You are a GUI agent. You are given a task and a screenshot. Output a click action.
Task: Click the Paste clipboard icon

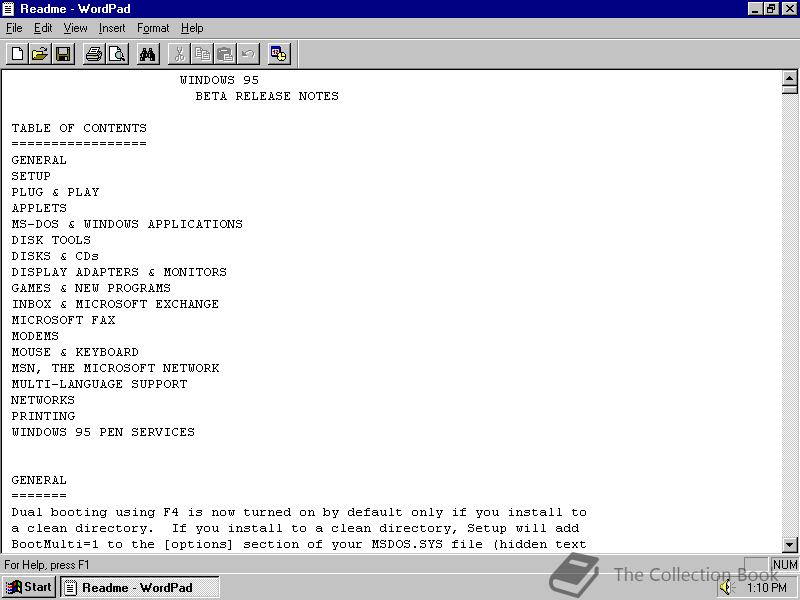click(x=225, y=54)
